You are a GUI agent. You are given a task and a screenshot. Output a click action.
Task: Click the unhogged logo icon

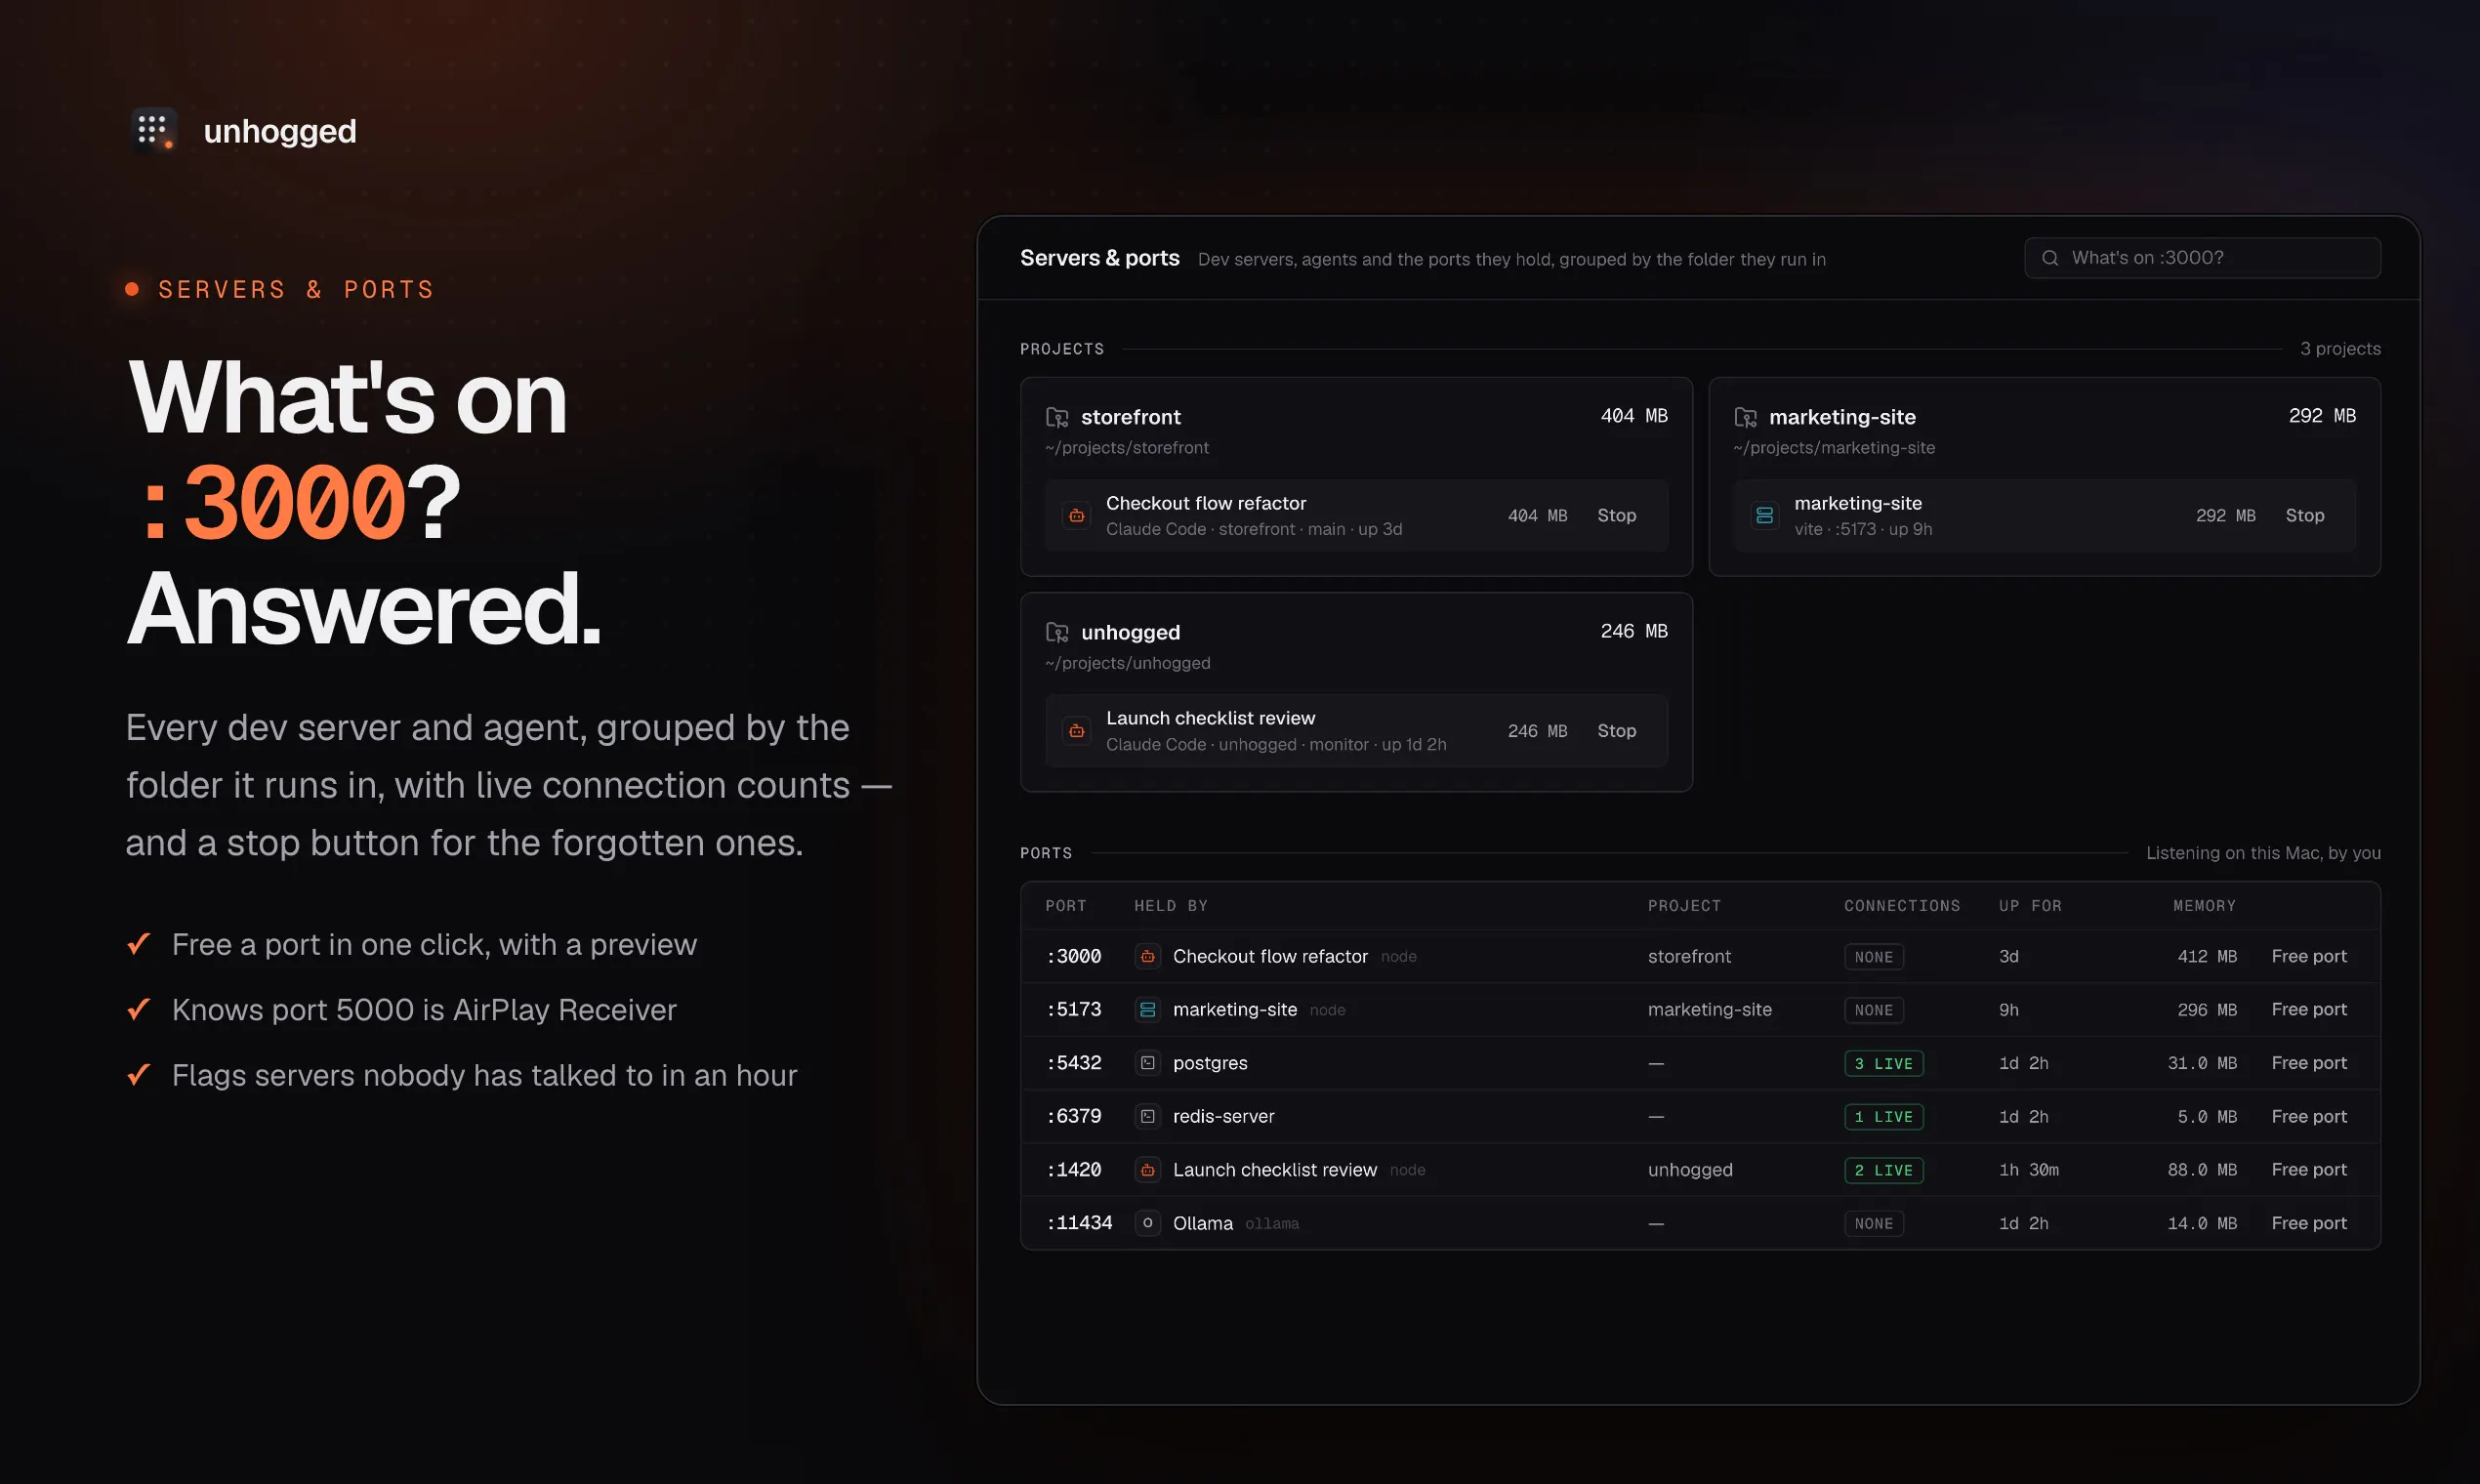[x=154, y=130]
